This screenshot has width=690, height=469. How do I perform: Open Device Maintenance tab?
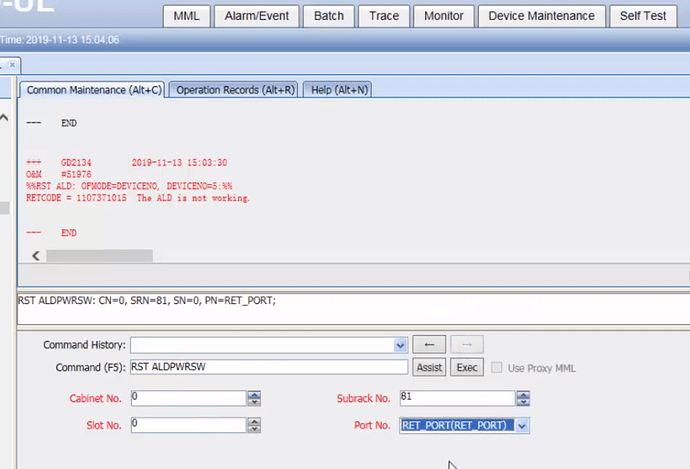pyautogui.click(x=541, y=16)
